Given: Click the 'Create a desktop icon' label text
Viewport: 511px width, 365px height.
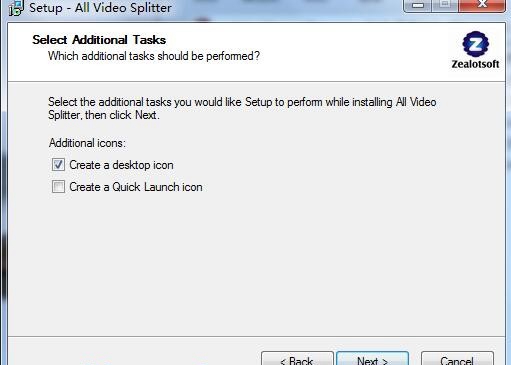Looking at the screenshot, I should (x=121, y=165).
